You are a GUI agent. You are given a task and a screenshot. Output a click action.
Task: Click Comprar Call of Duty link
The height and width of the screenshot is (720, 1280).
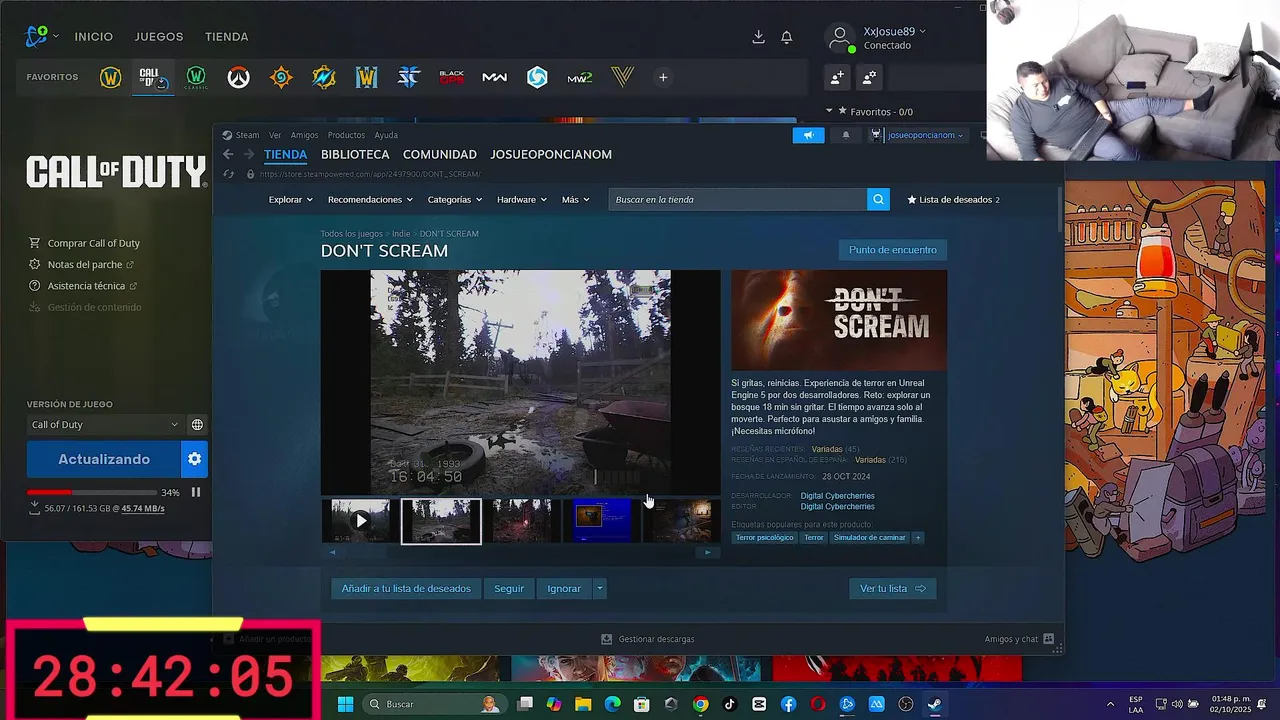94,243
